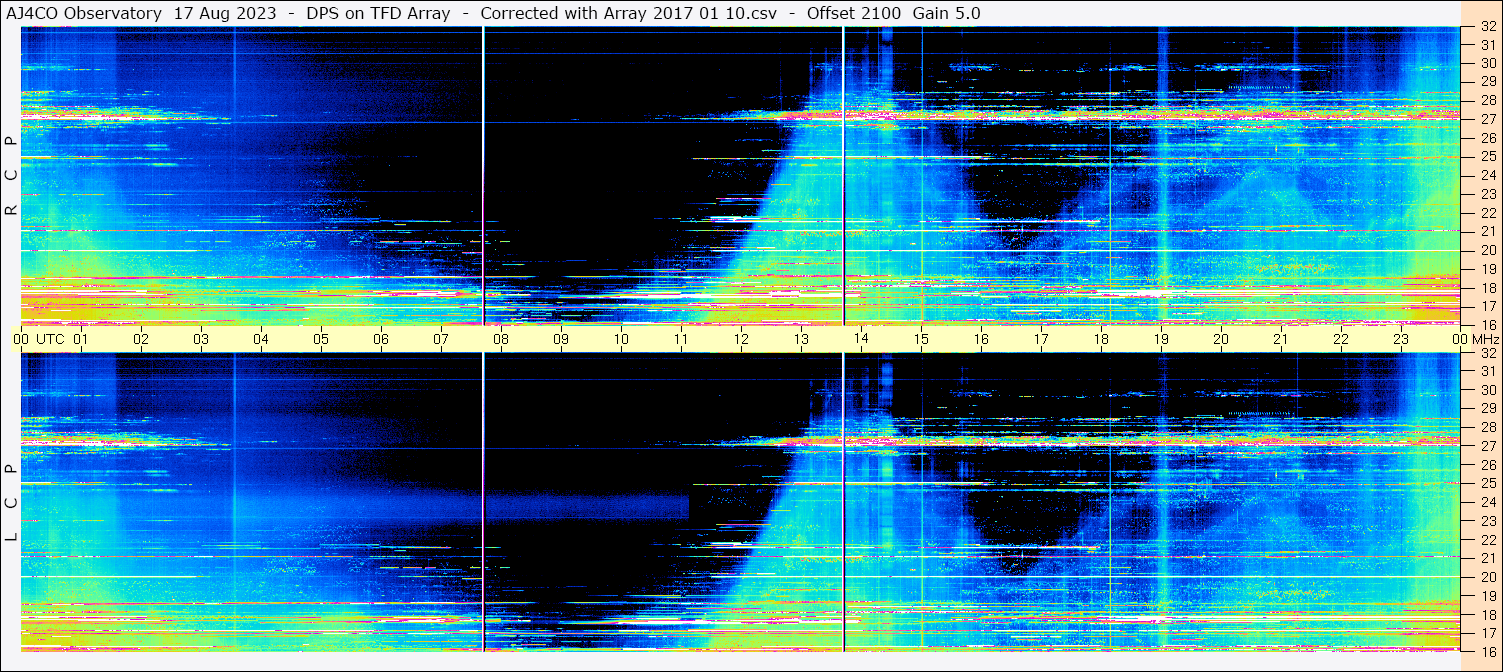The image size is (1503, 672).
Task: Click the Gain 5.0 value in header
Action: (x=946, y=13)
